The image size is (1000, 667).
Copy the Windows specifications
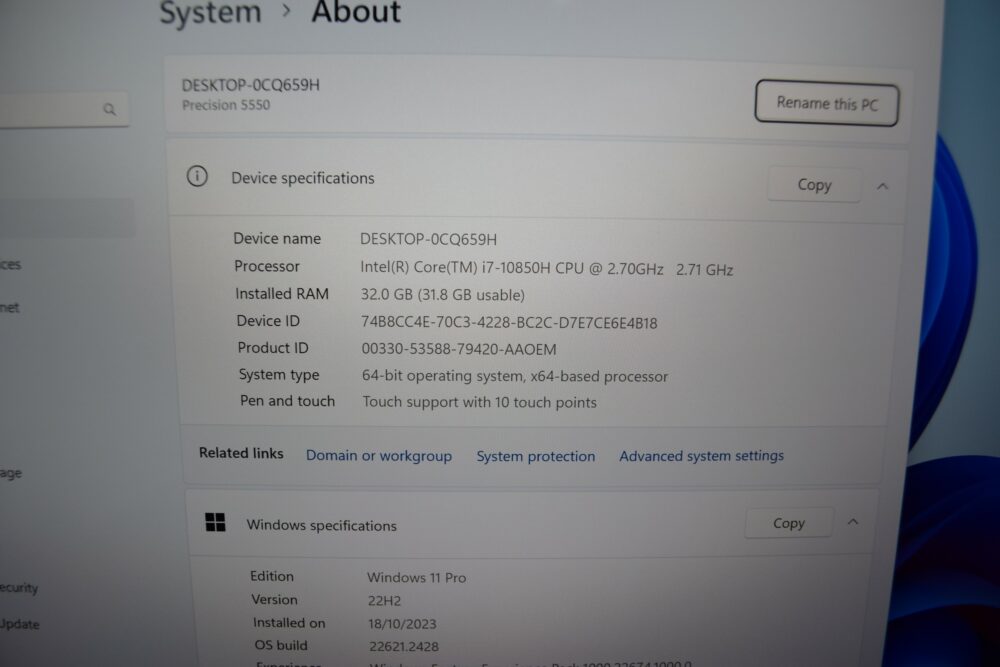click(x=789, y=523)
